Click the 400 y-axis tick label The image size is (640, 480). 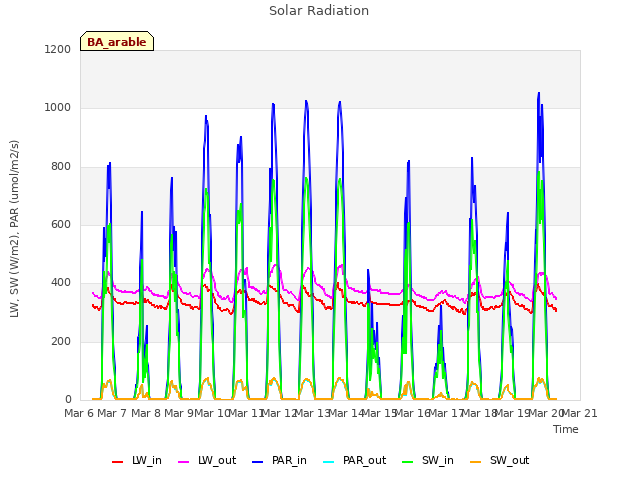61,282
